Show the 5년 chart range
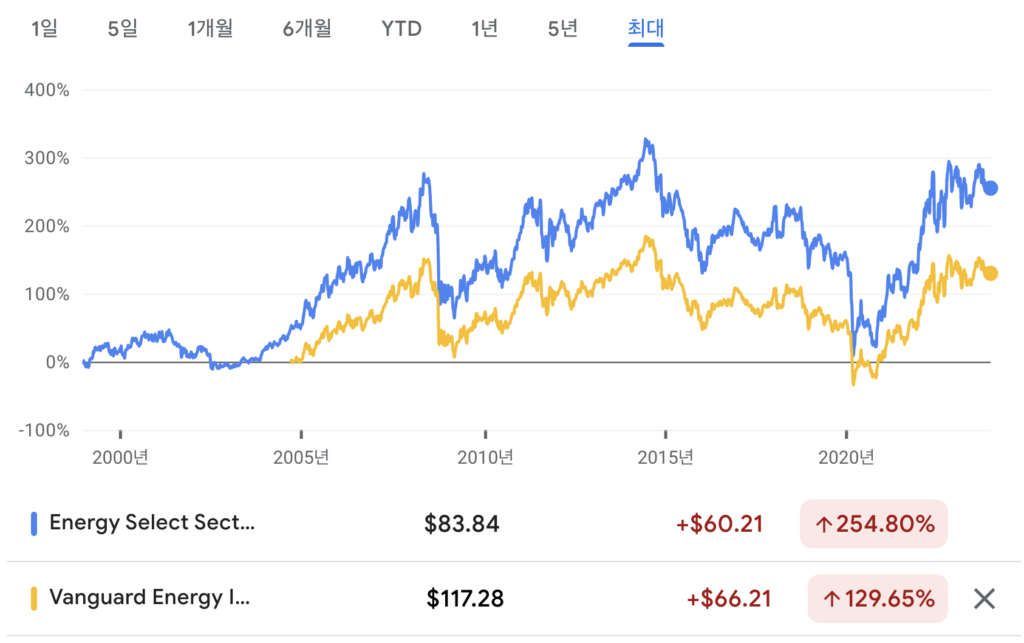This screenshot has height=643, width=1024. coord(562,28)
